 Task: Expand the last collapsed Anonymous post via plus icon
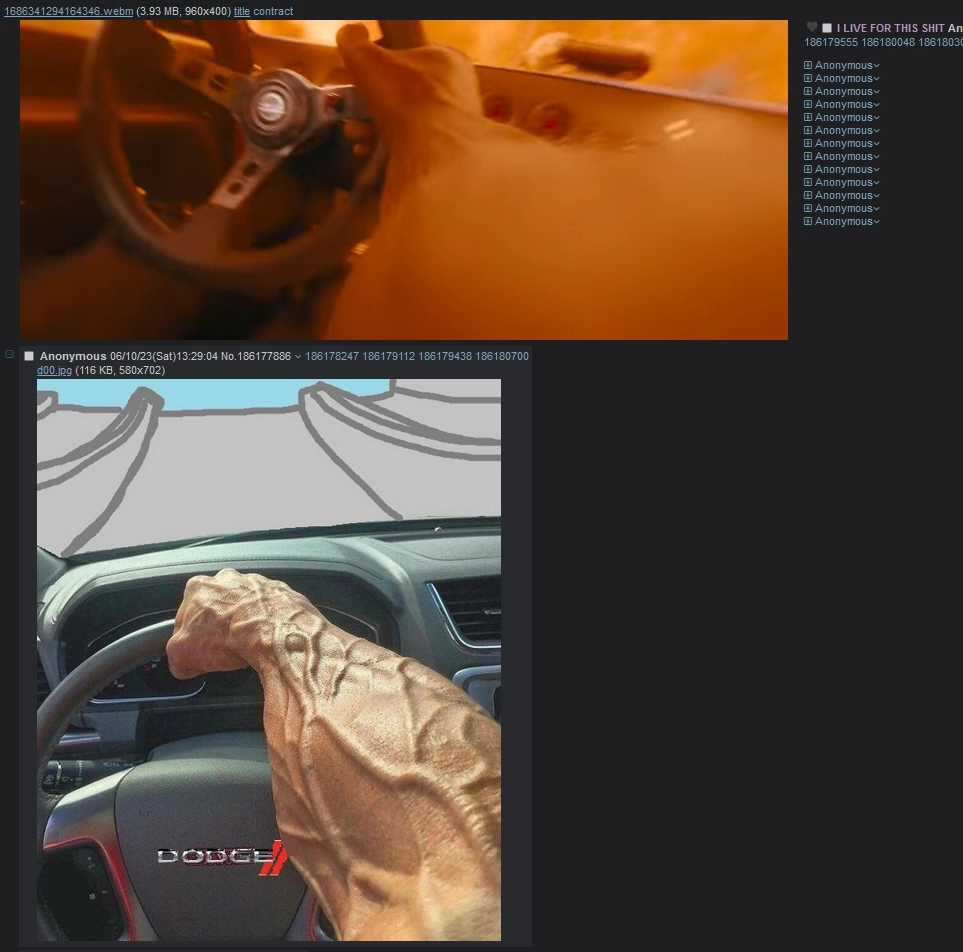click(808, 221)
